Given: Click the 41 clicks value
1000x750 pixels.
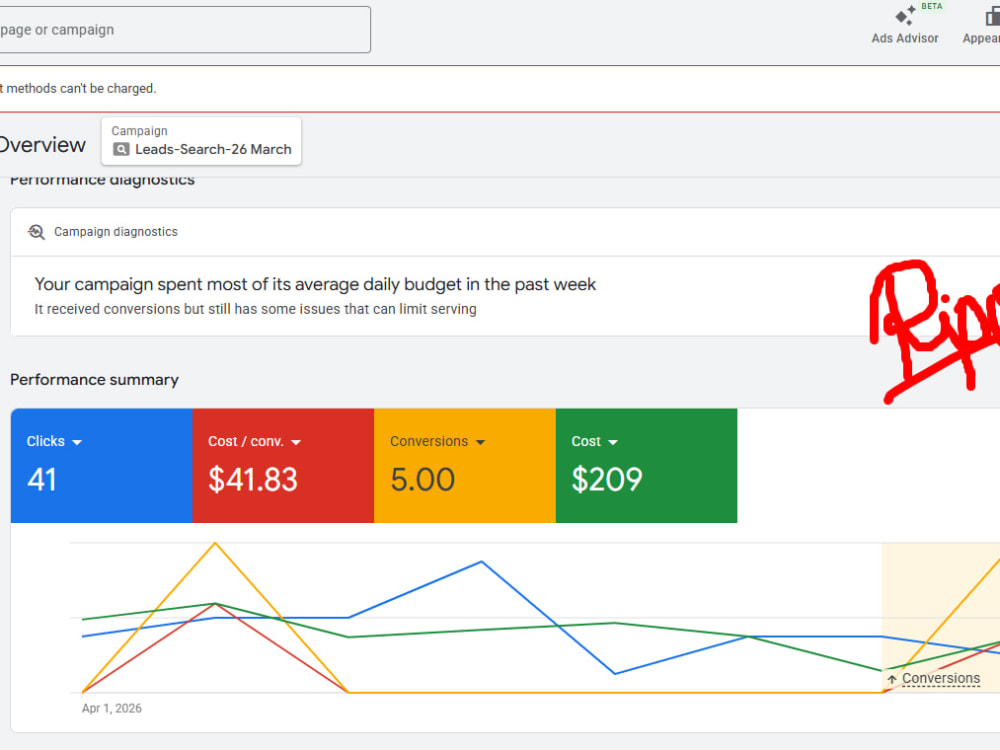Looking at the screenshot, I should click(x=42, y=480).
